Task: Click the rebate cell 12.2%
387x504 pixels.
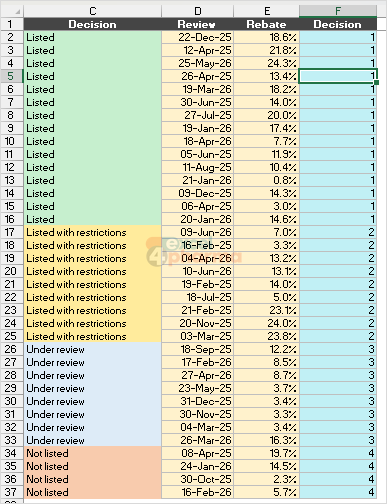Action: click(266, 349)
